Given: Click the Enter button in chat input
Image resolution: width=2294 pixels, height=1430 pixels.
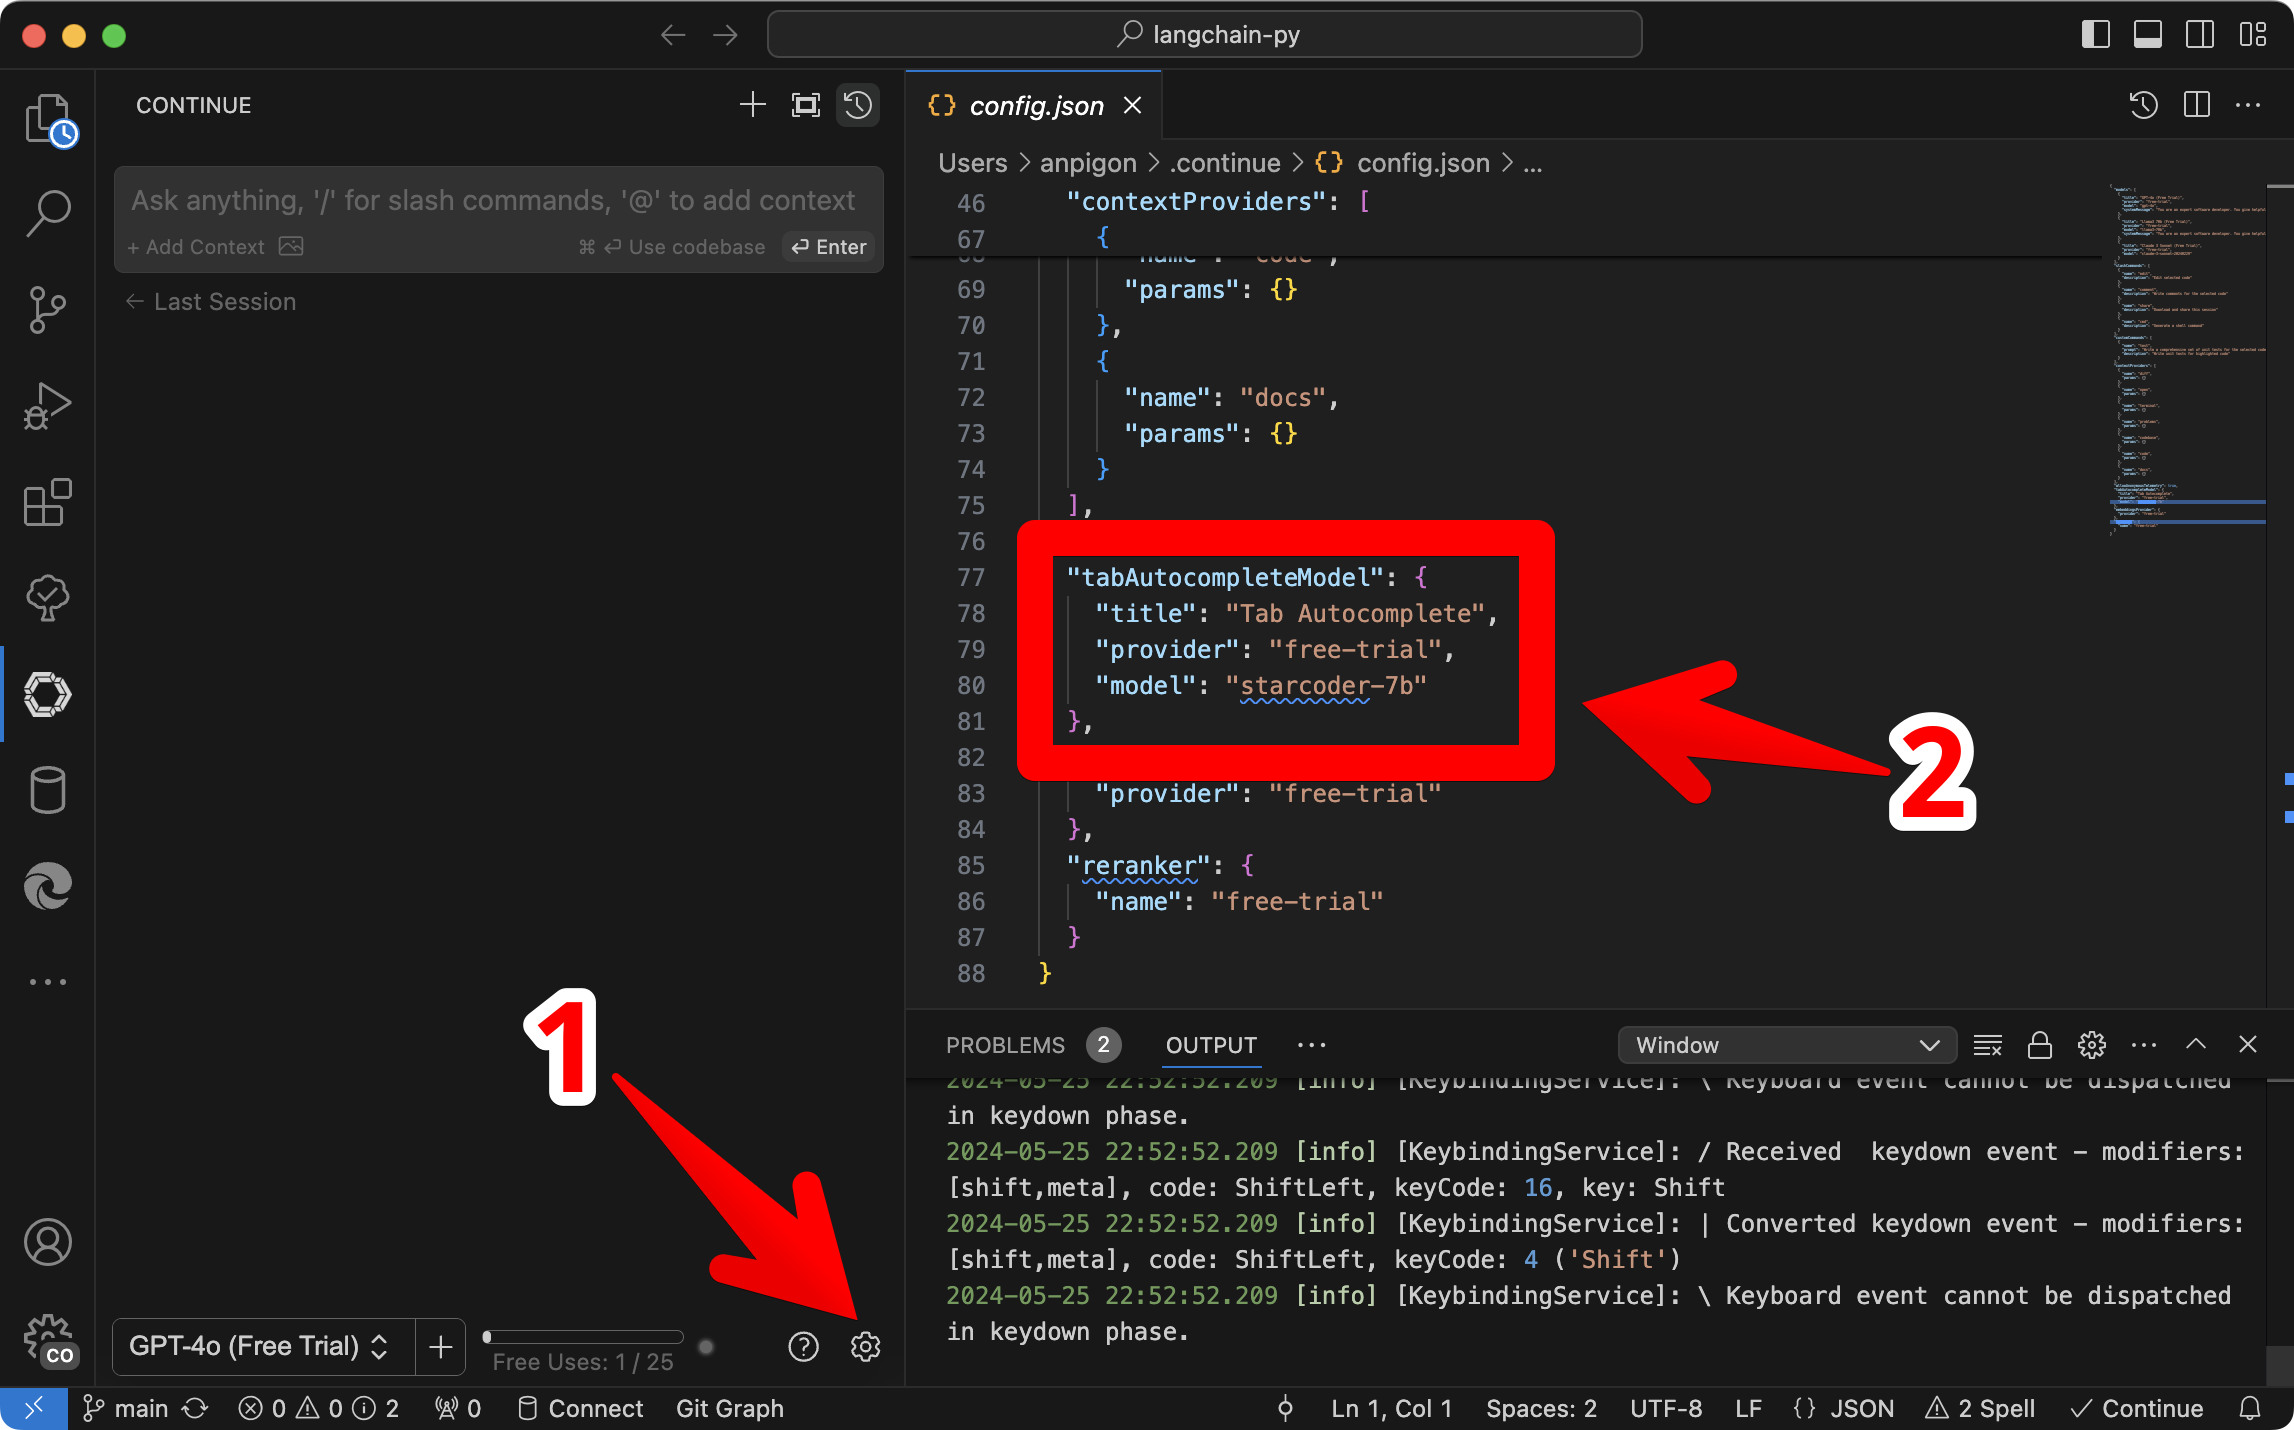Looking at the screenshot, I should tap(829, 247).
